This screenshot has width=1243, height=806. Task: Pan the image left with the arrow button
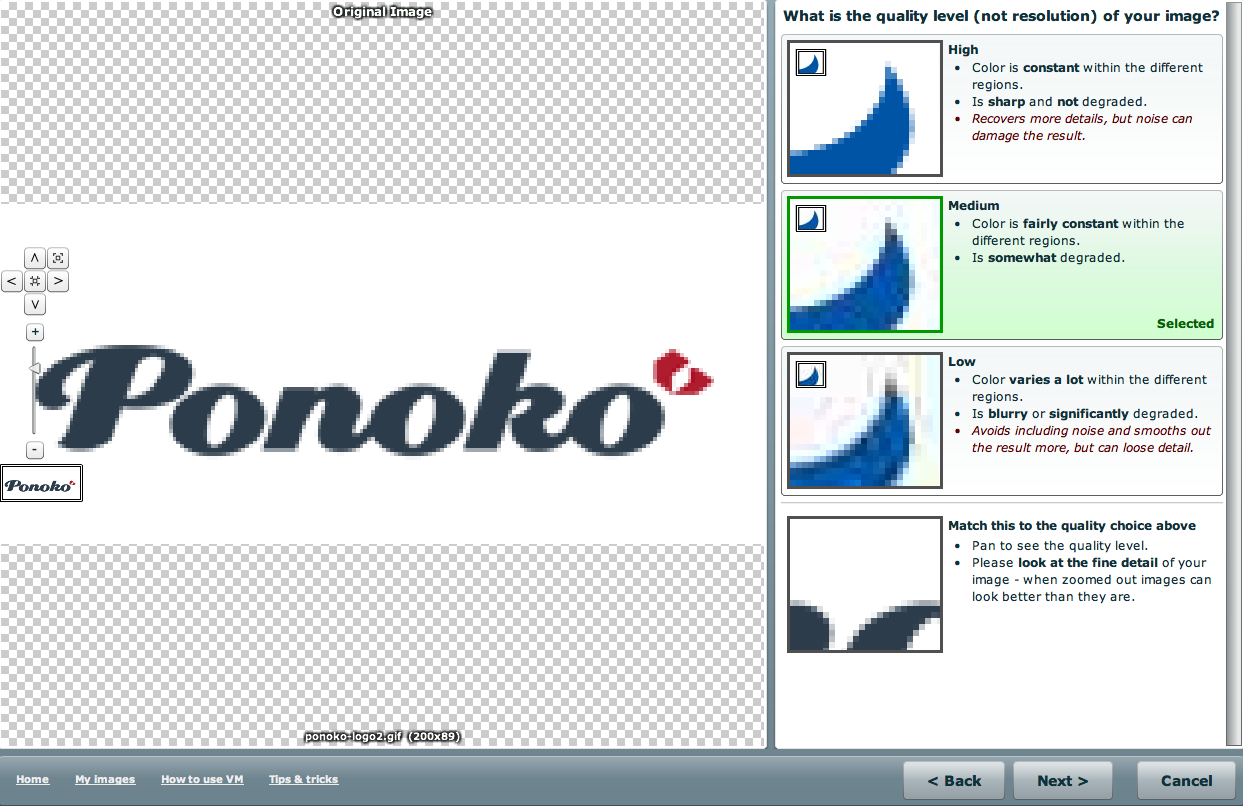pyautogui.click(x=12, y=281)
